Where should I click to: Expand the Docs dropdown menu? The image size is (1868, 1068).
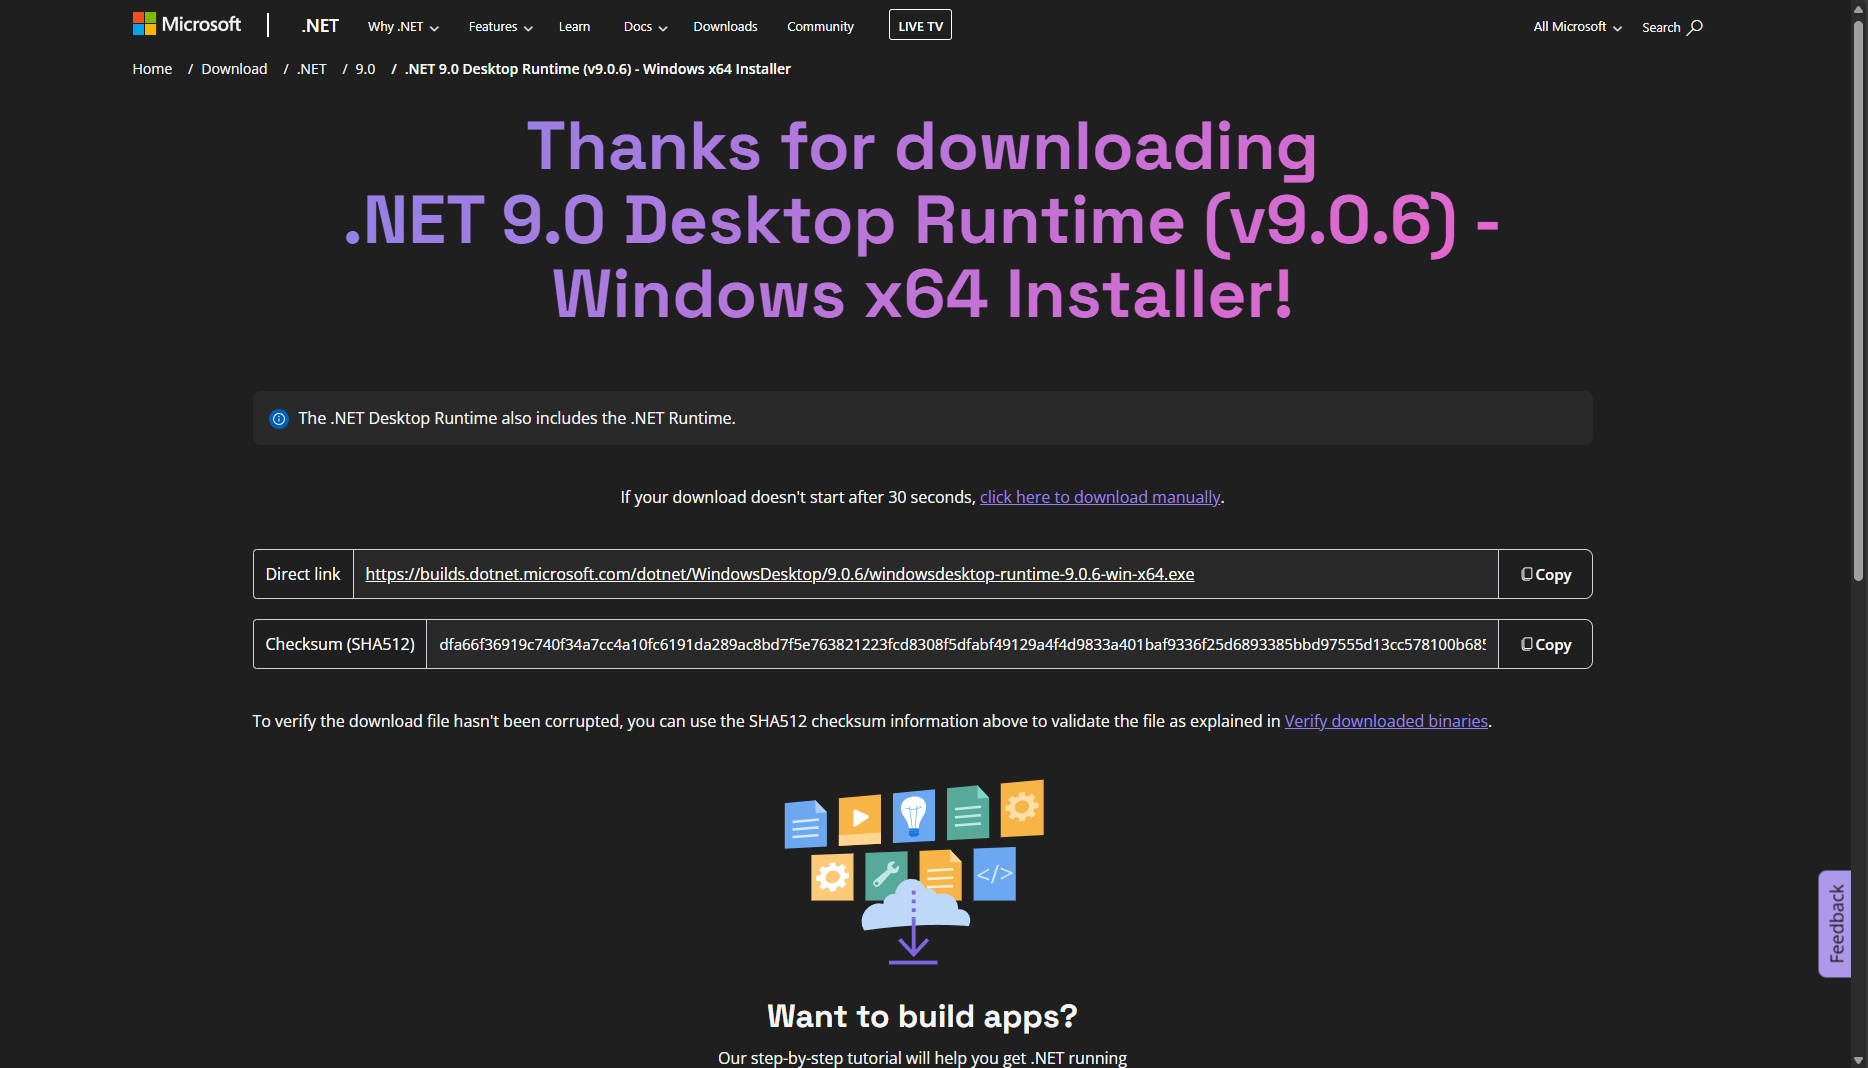tap(645, 26)
